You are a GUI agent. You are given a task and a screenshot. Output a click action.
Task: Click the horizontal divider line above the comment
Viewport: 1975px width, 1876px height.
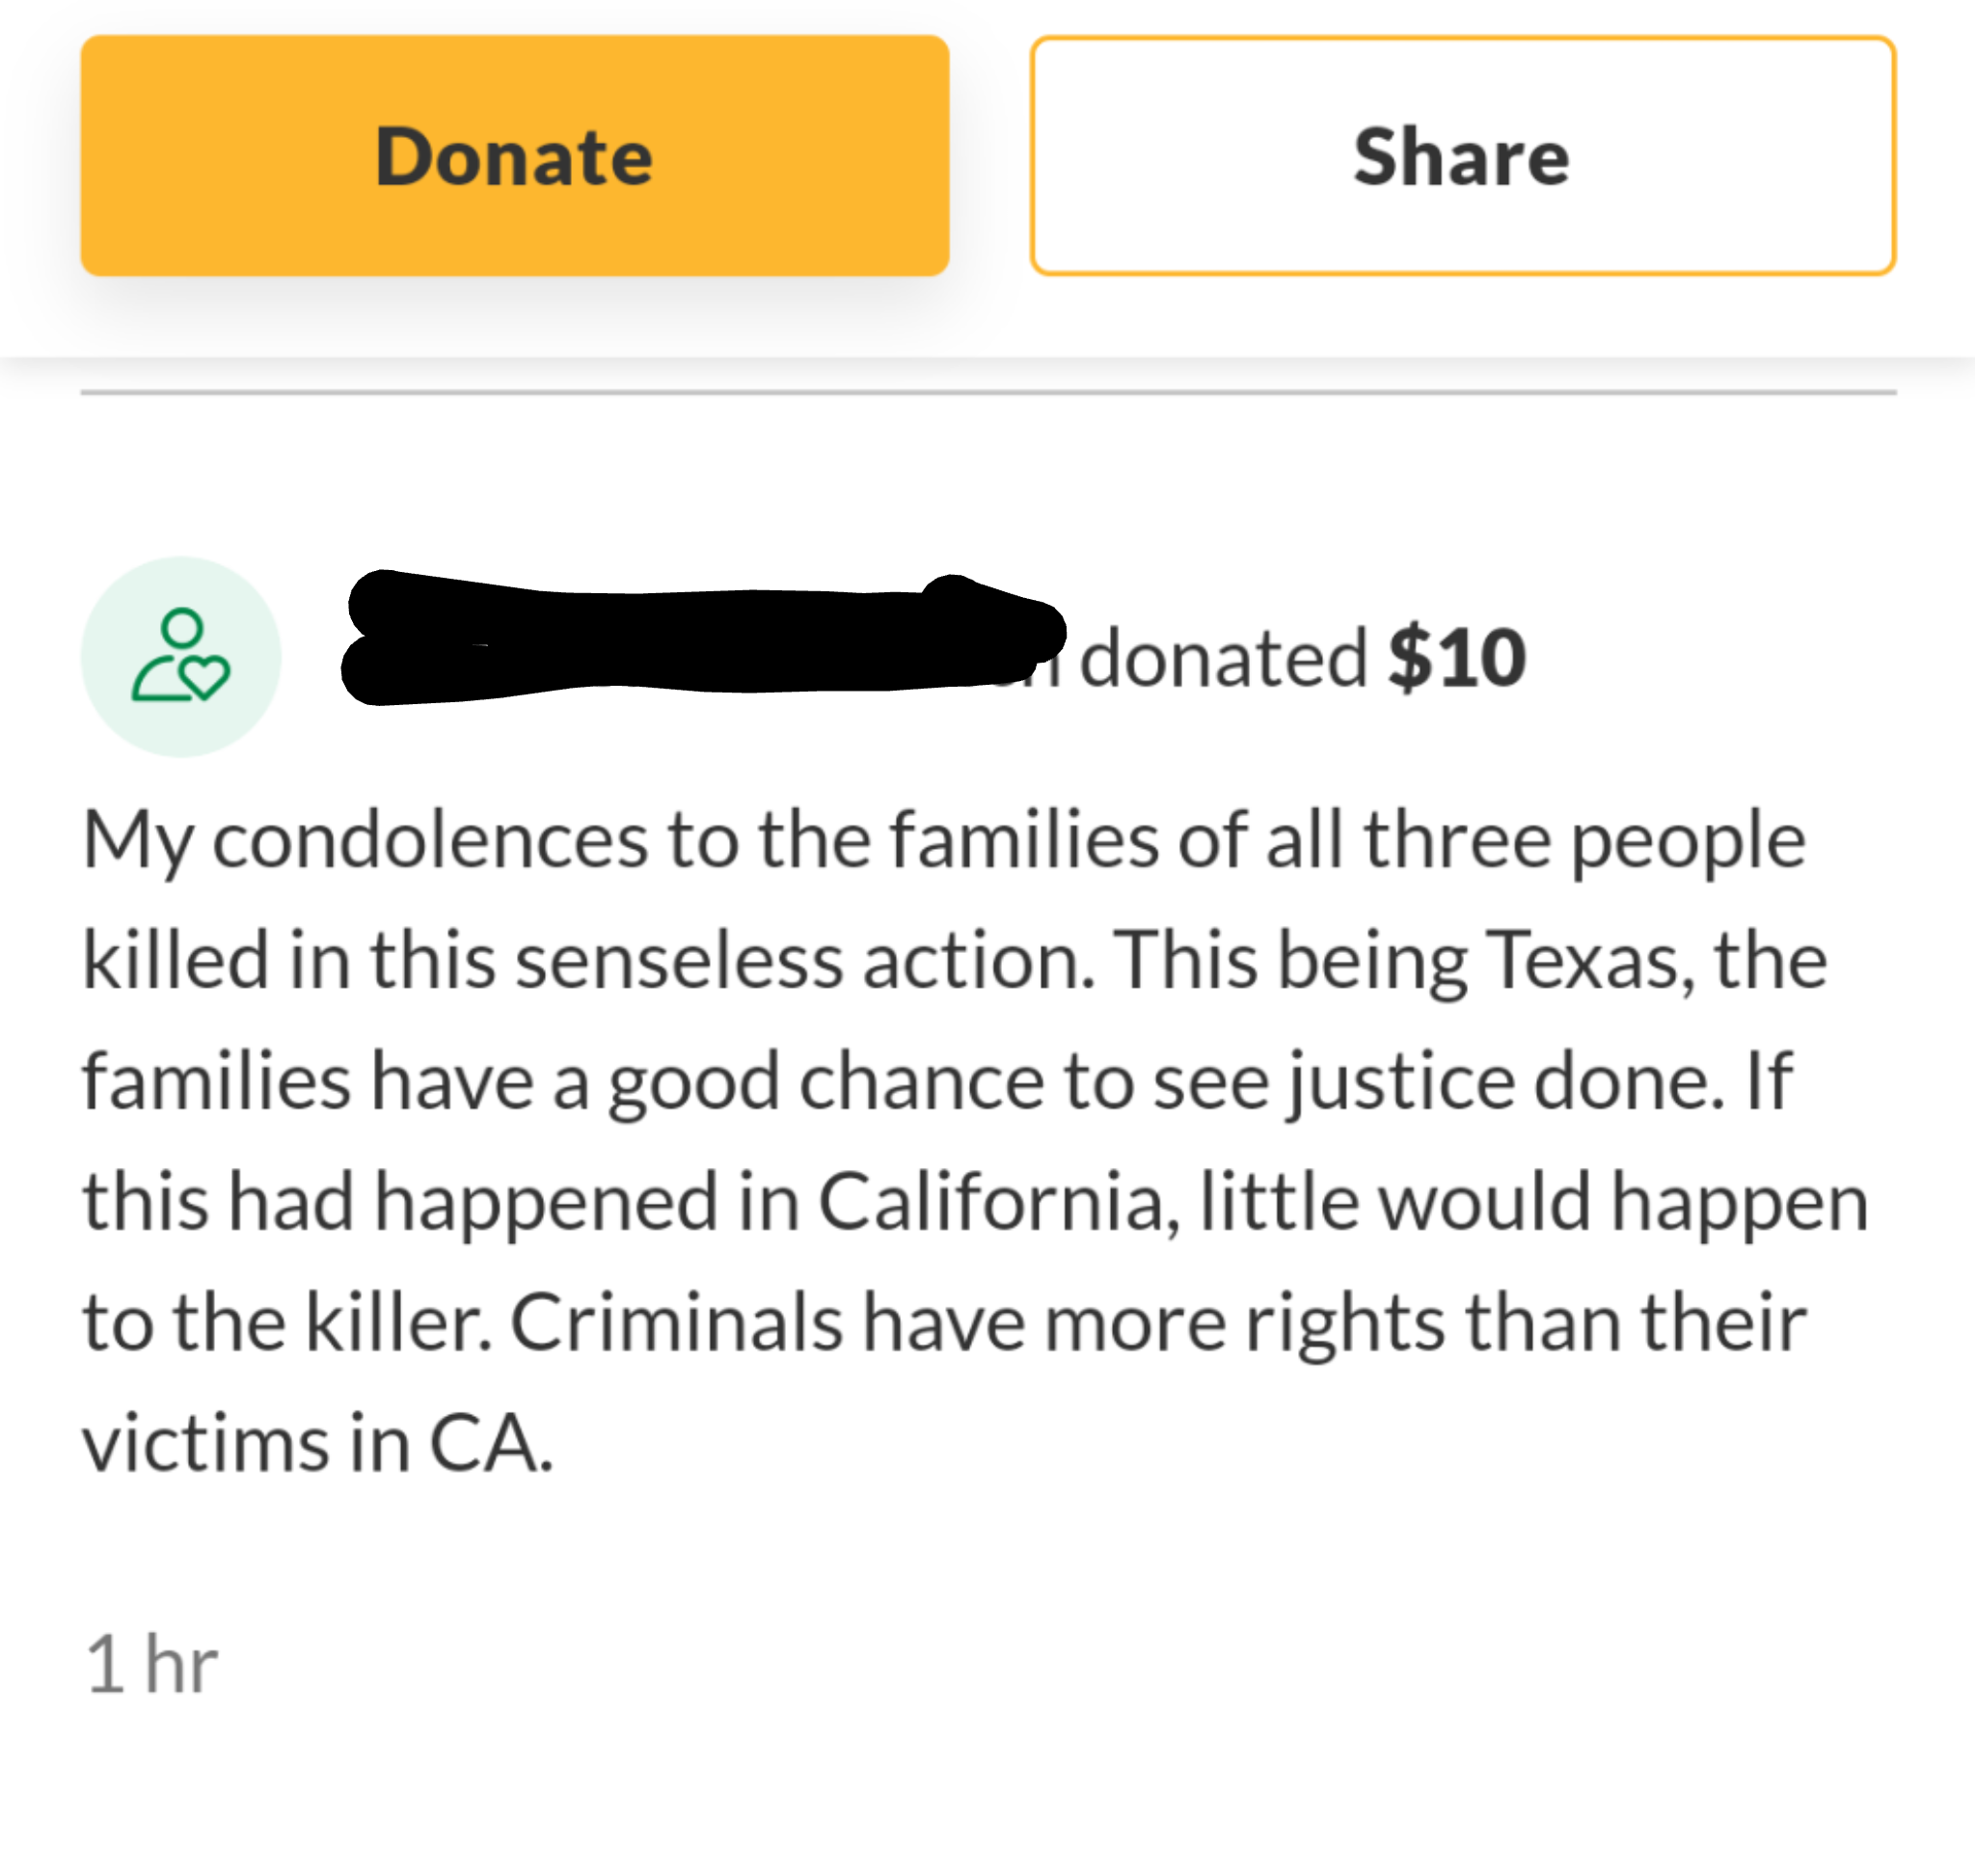tap(988, 393)
